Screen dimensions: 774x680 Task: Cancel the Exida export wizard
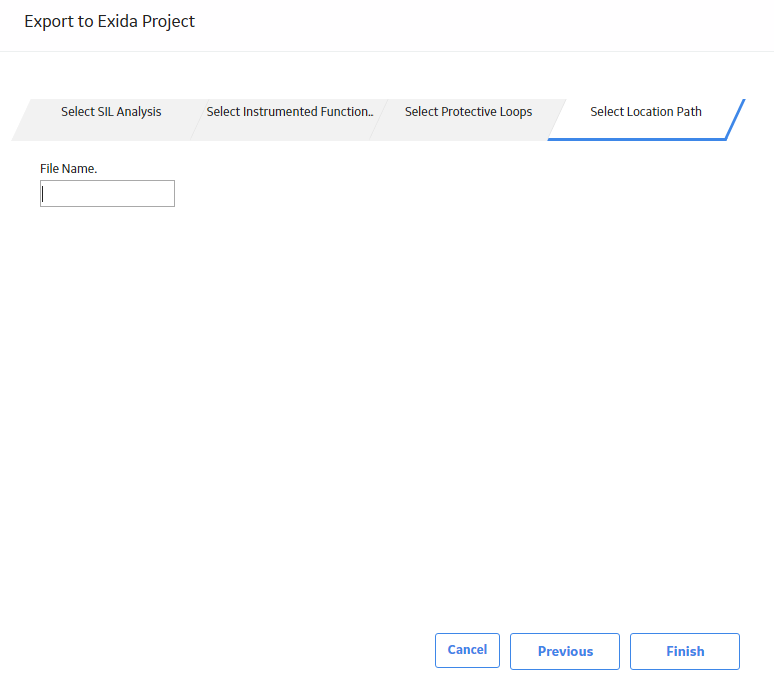(467, 650)
